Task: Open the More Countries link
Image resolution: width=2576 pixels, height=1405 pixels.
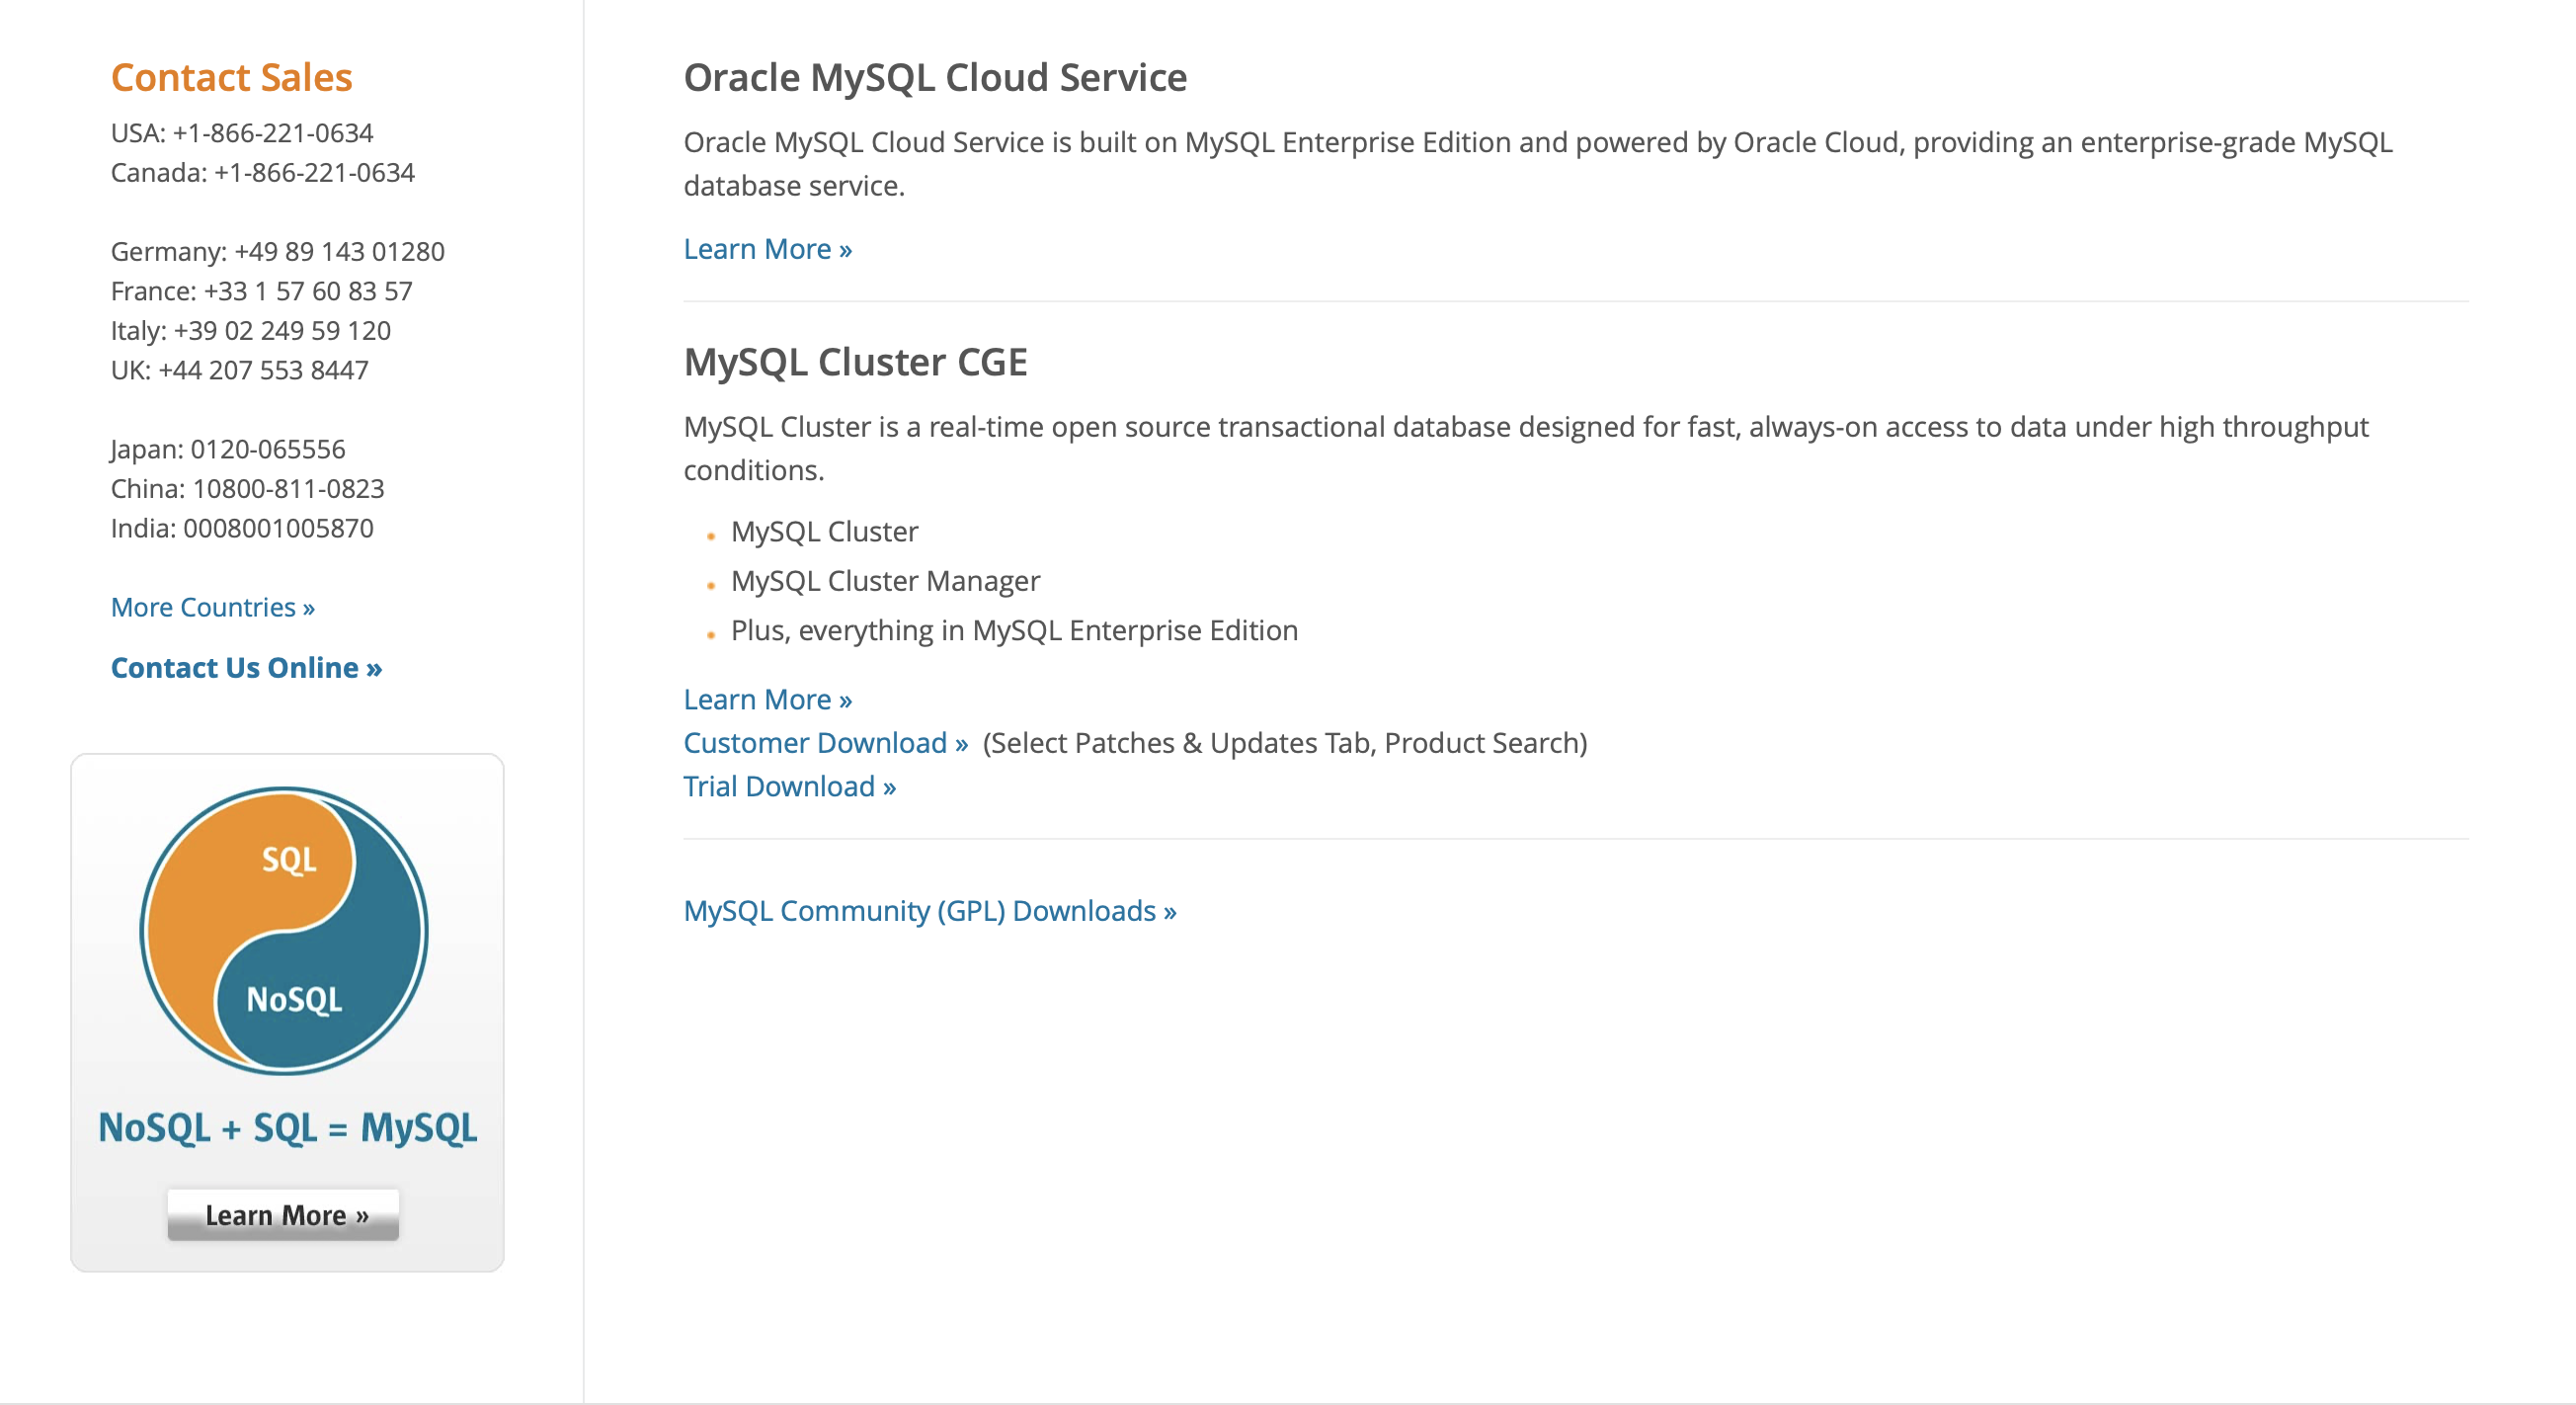Action: [x=213, y=607]
